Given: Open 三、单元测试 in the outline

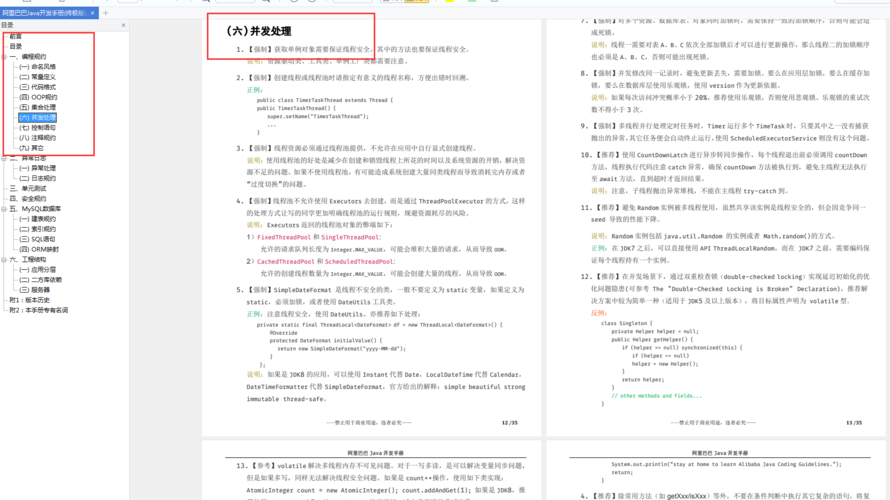Looking at the screenshot, I should click(x=28, y=188).
